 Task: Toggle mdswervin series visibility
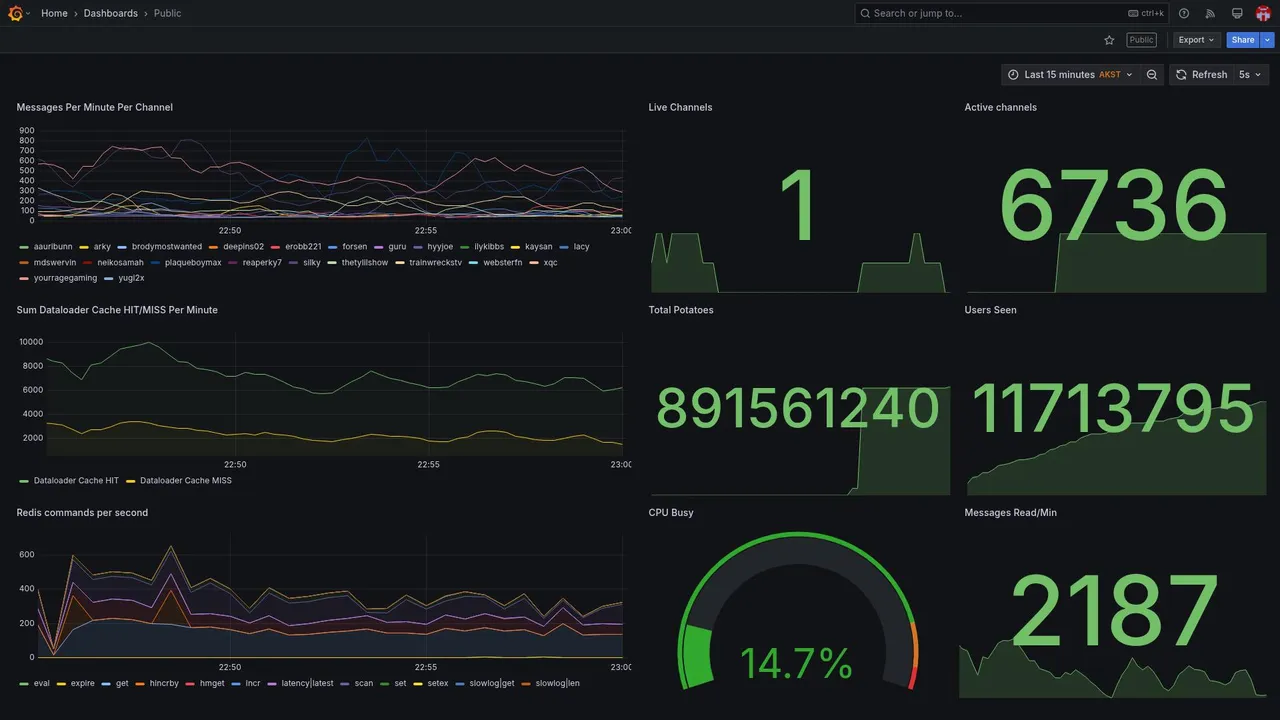click(55, 263)
